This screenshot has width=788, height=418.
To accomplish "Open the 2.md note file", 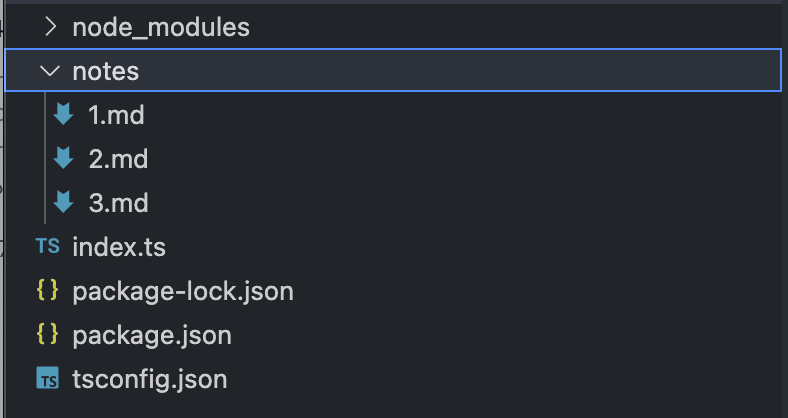I will tap(118, 160).
